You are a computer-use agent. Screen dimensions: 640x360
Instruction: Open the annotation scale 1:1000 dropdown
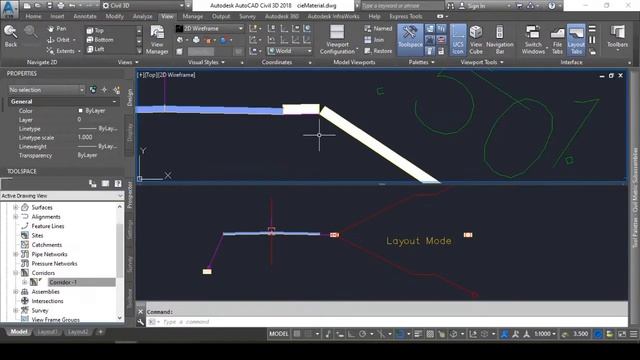point(545,334)
